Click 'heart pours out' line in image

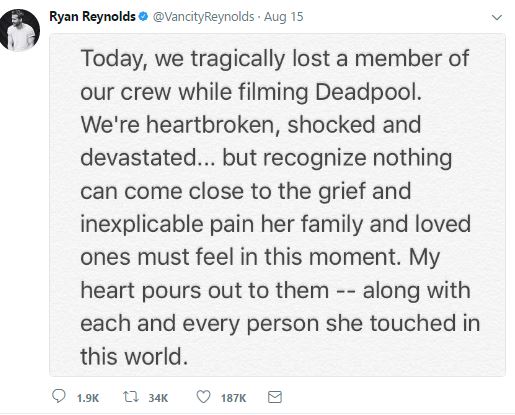204,290
